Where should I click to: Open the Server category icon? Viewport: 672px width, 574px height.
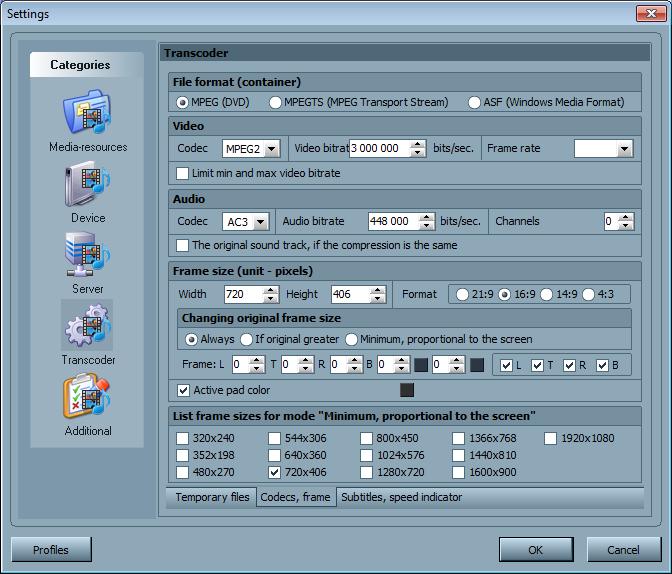[87, 255]
